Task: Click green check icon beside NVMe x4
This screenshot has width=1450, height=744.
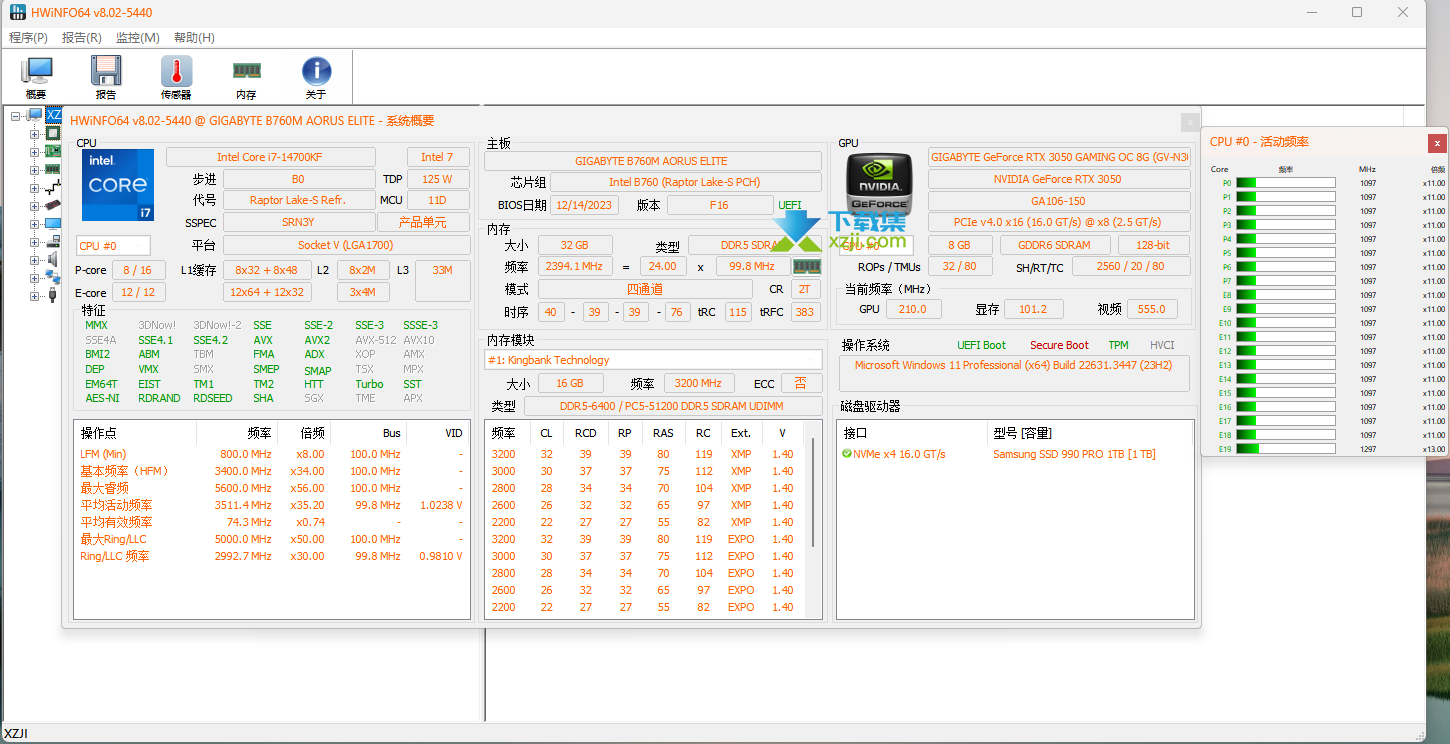Action: coord(847,454)
